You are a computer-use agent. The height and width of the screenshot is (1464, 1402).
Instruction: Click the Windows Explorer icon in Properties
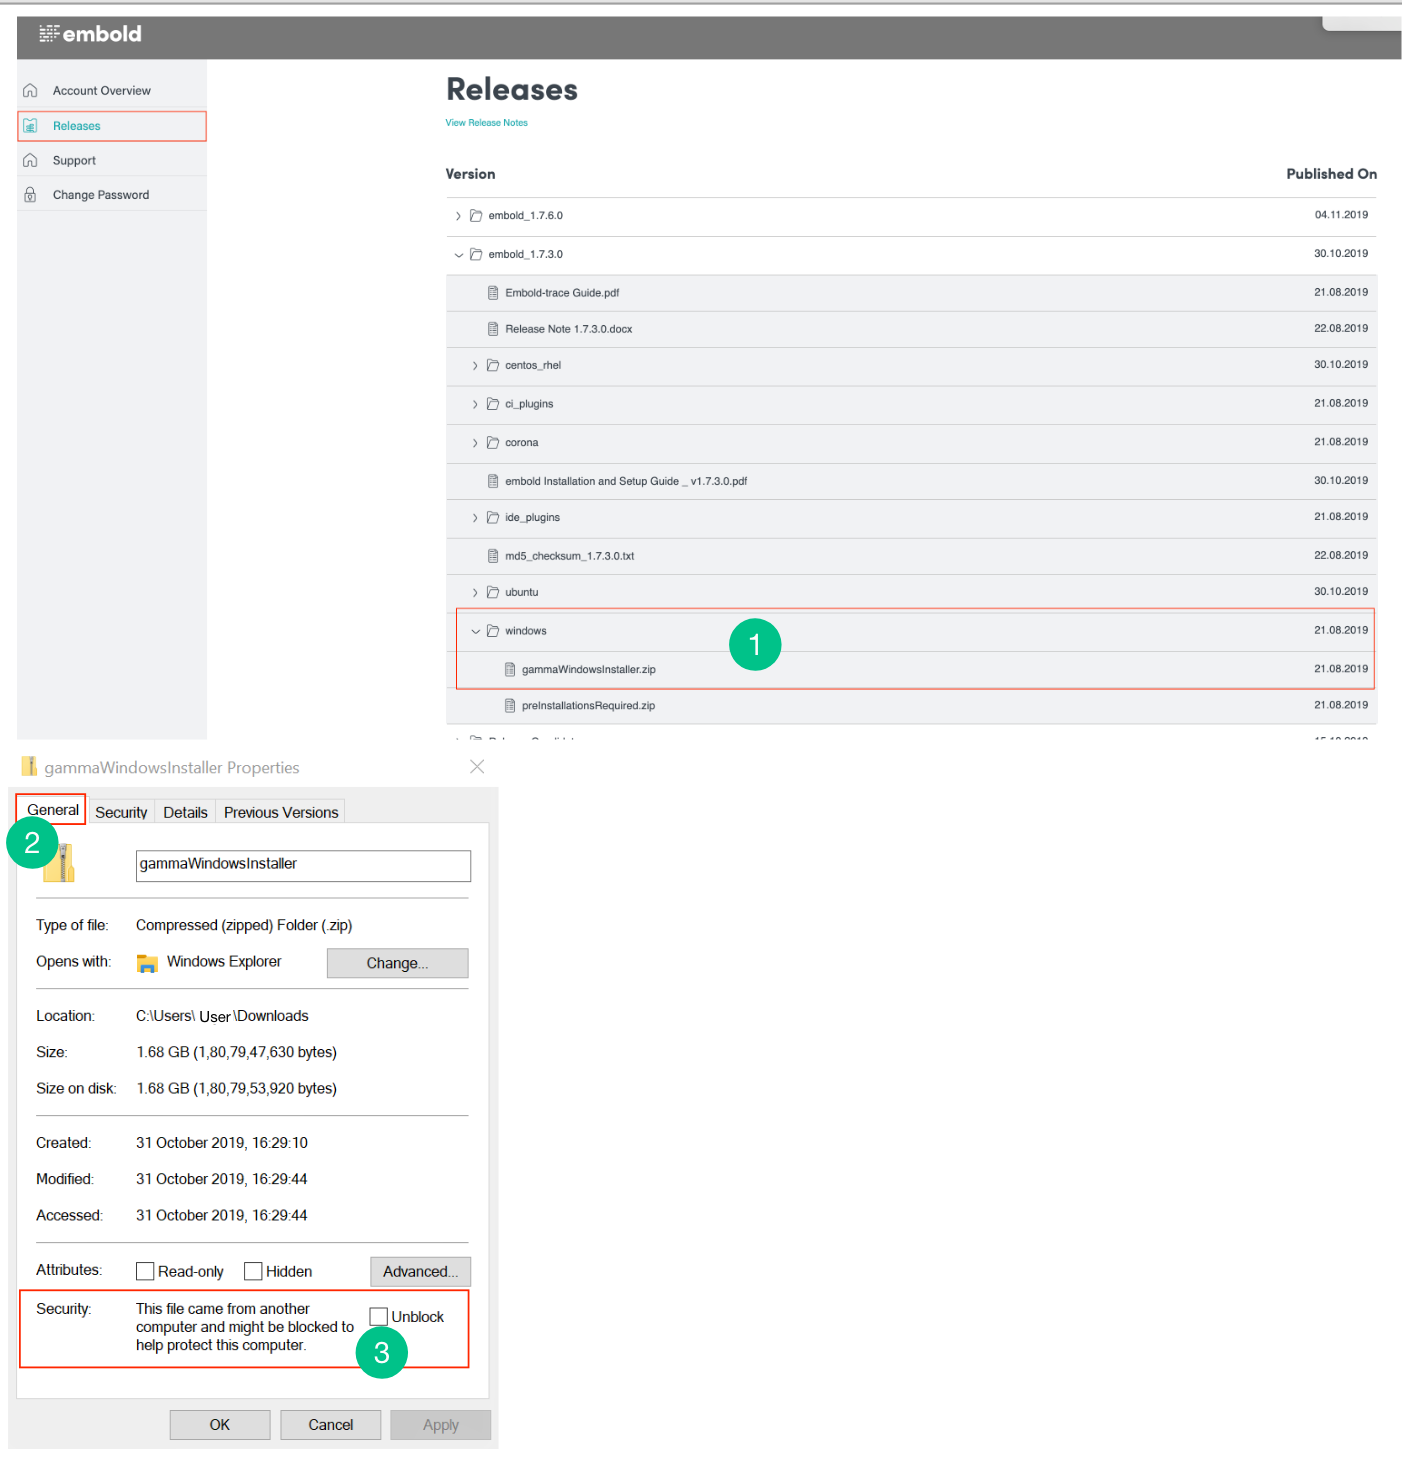[147, 963]
